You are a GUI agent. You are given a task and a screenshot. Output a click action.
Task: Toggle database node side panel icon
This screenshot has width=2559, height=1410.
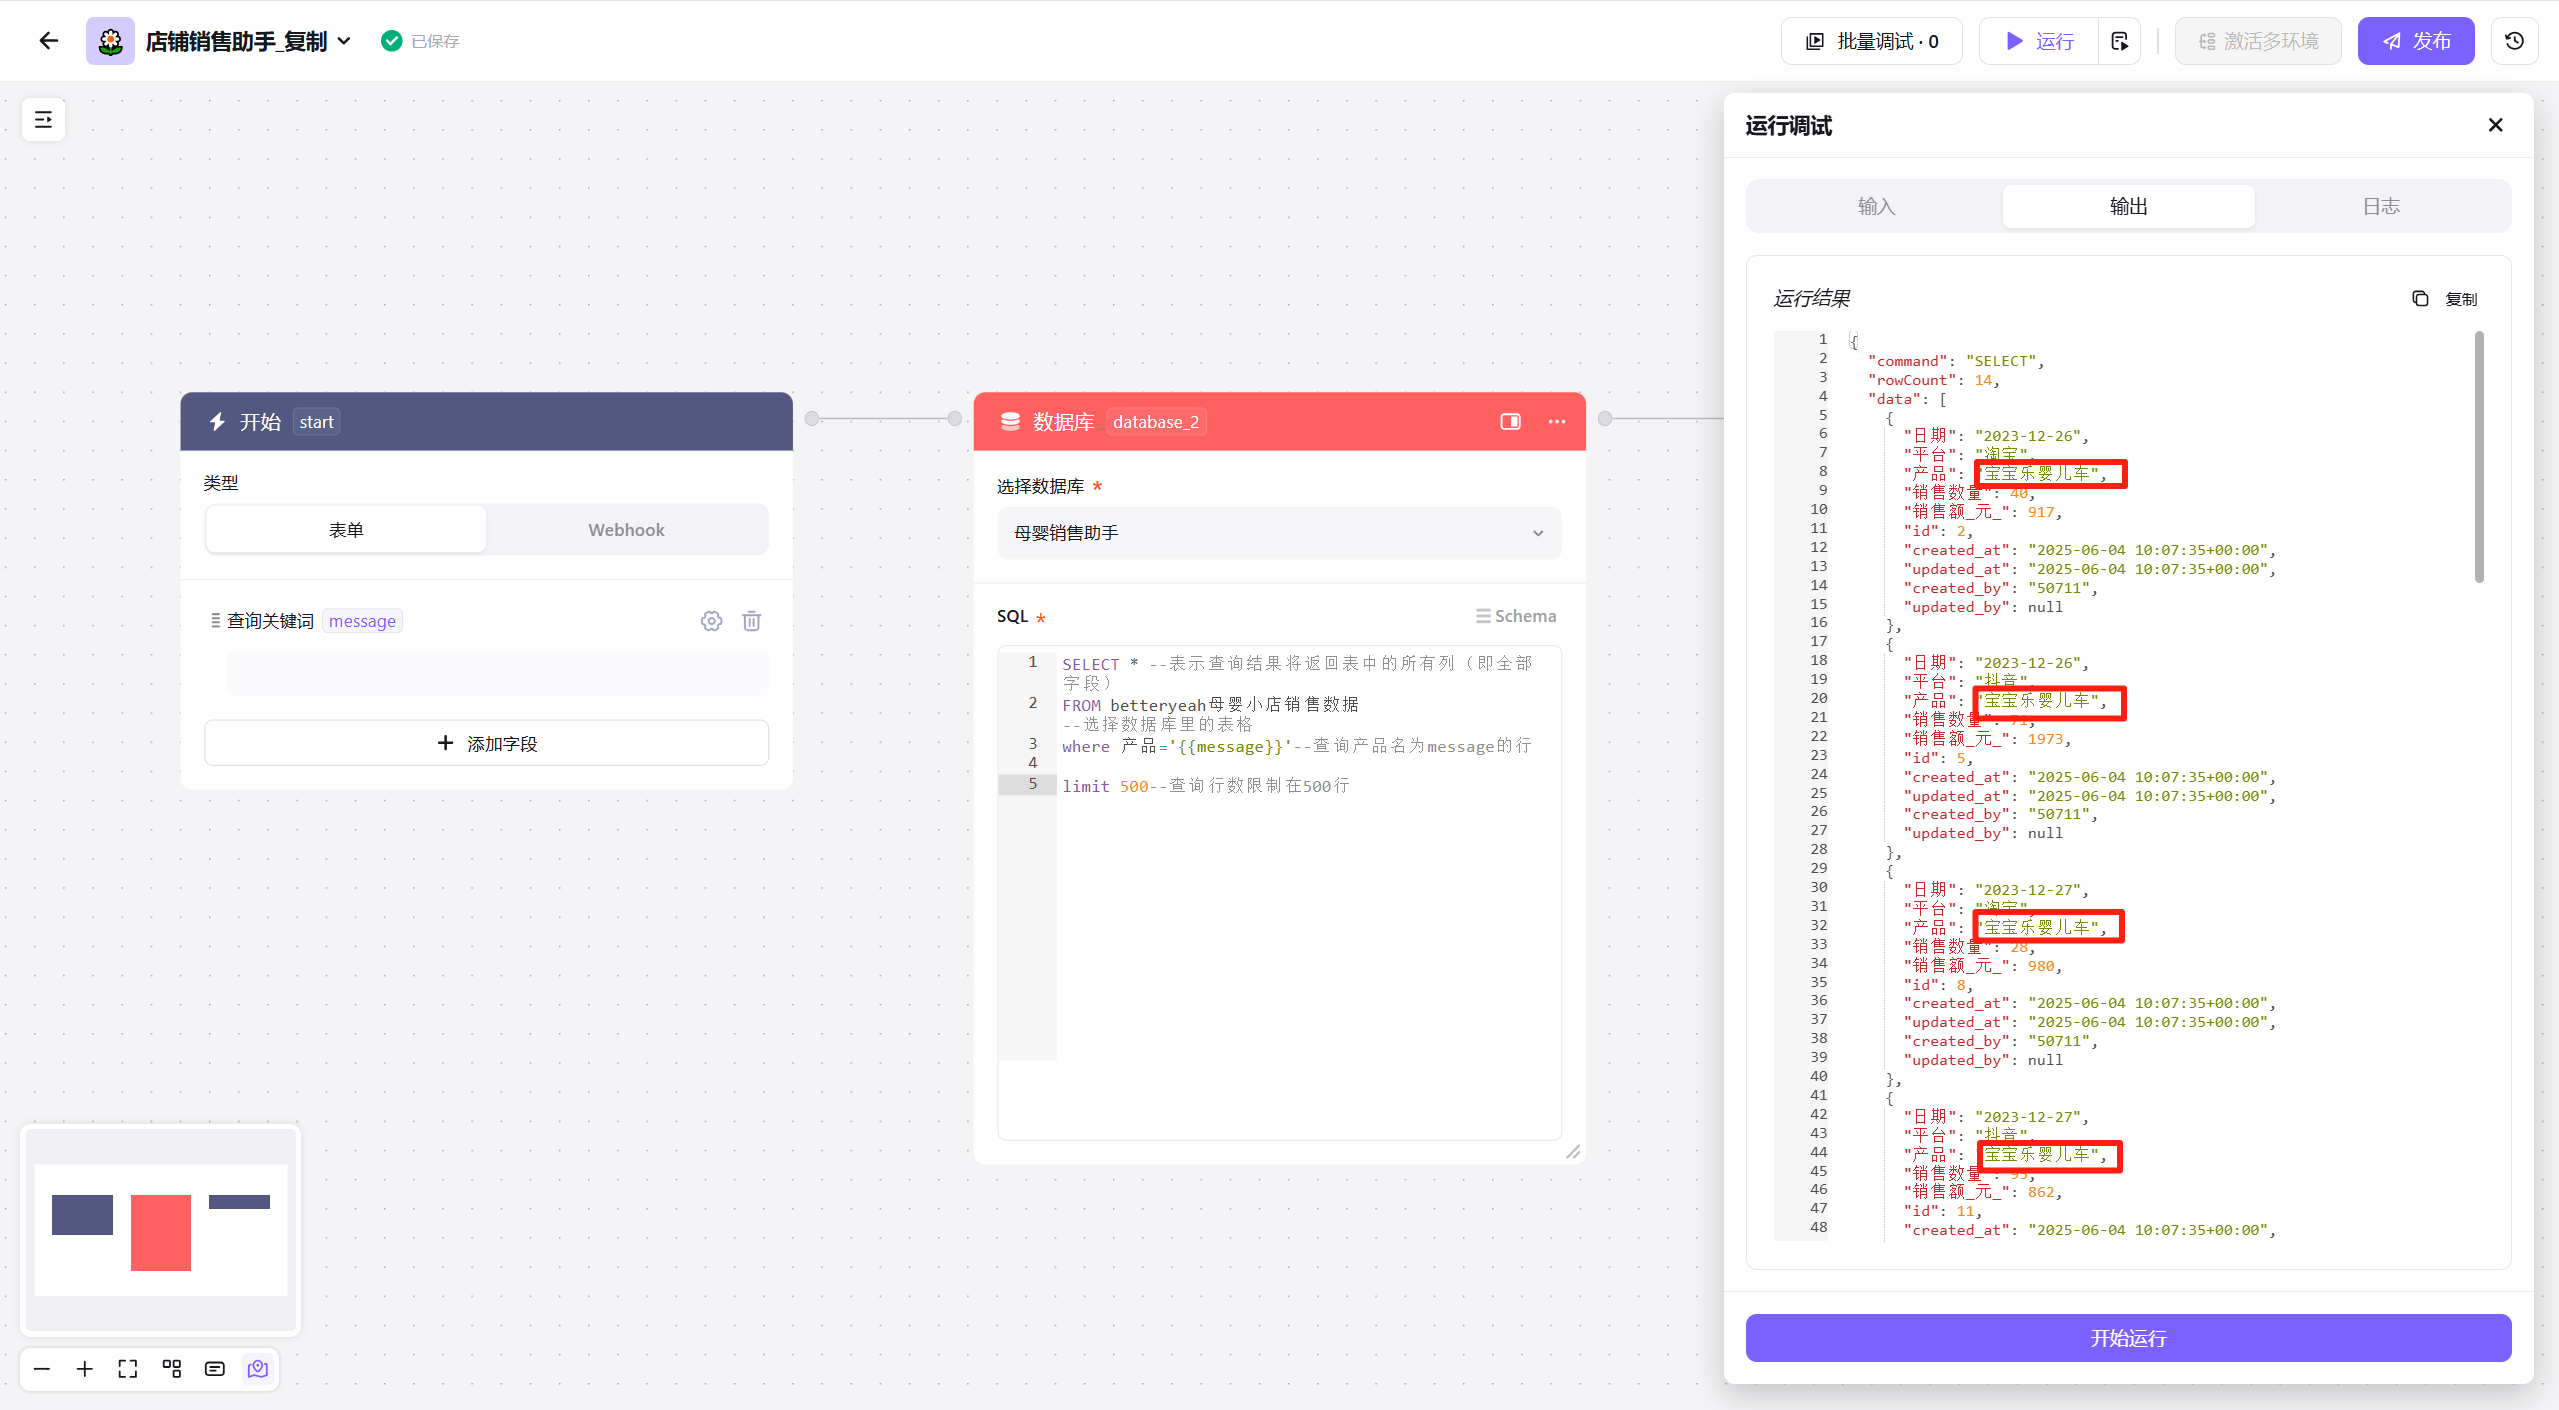pyautogui.click(x=1510, y=422)
